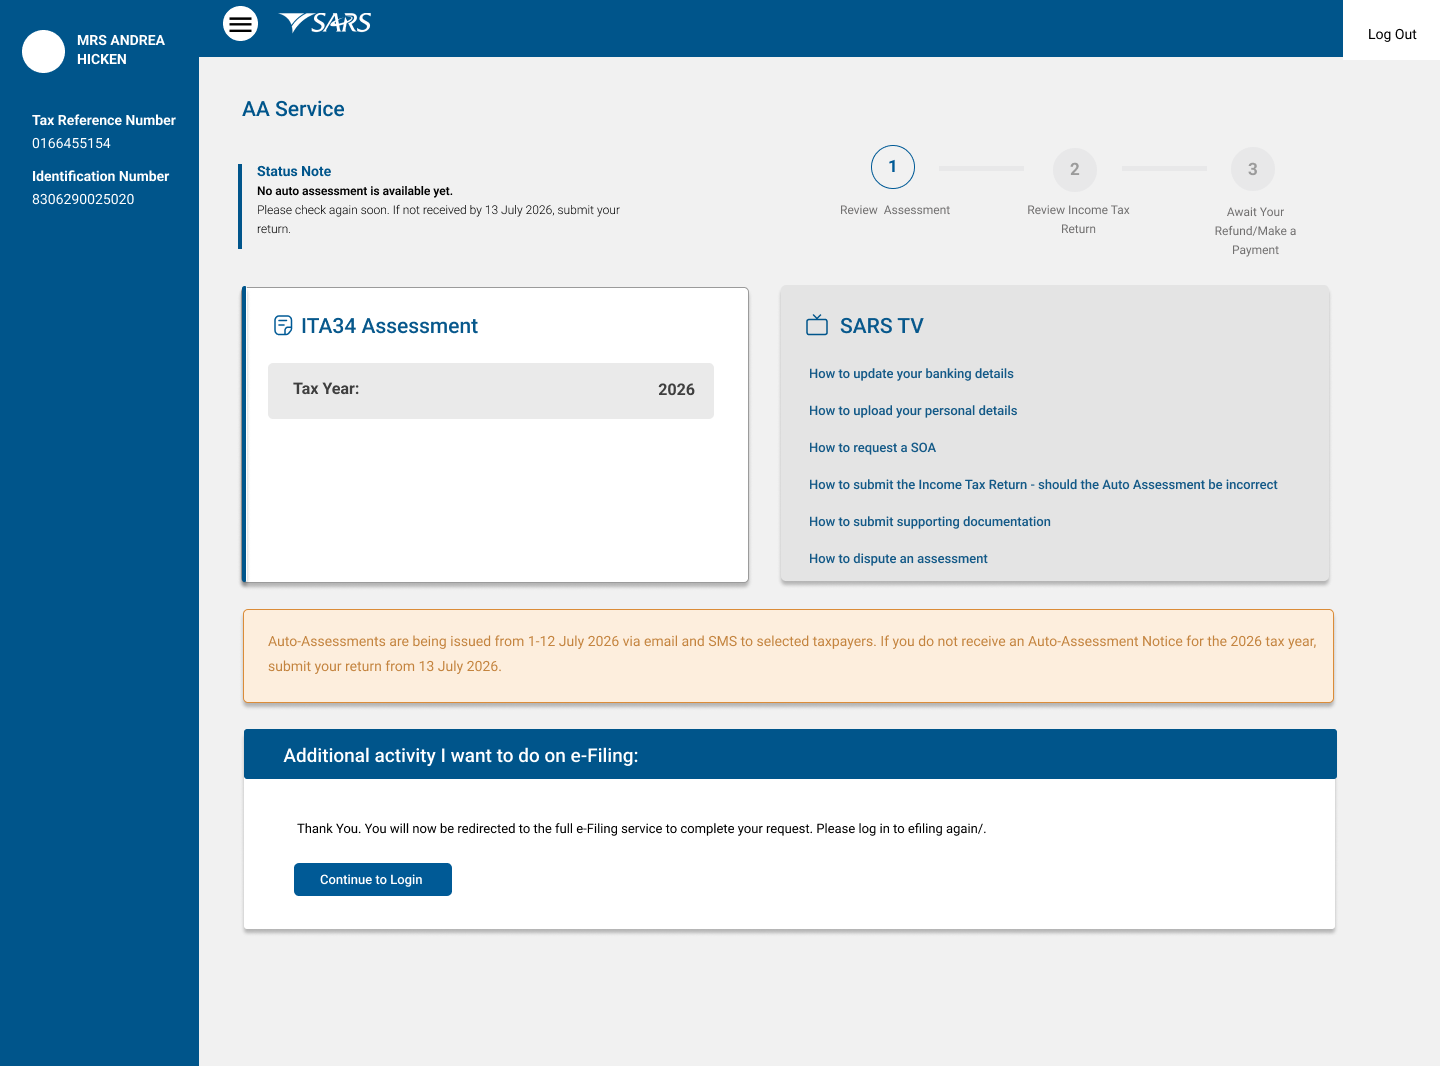Viewport: 1440px width, 1066px height.
Task: Click 'No auto assessment is available yet.' text
Action: 355,191
